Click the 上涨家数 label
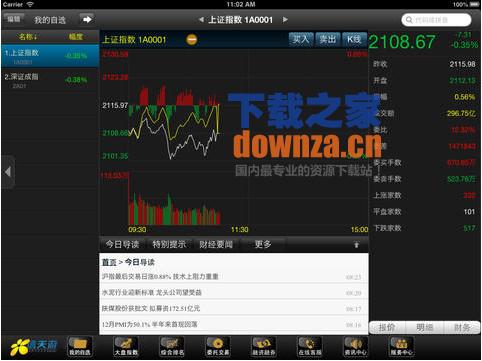Viewport: 482px width, 361px height. [x=387, y=195]
